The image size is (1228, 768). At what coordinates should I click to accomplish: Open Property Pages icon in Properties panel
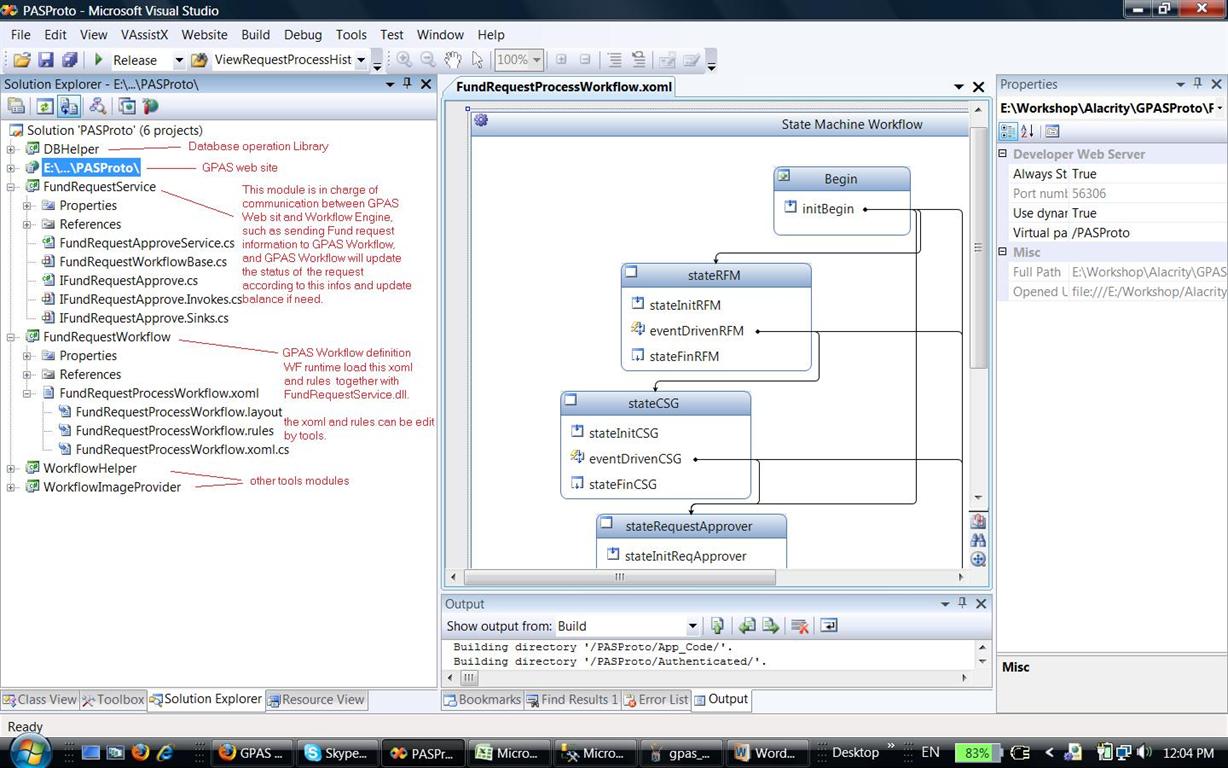click(1052, 131)
